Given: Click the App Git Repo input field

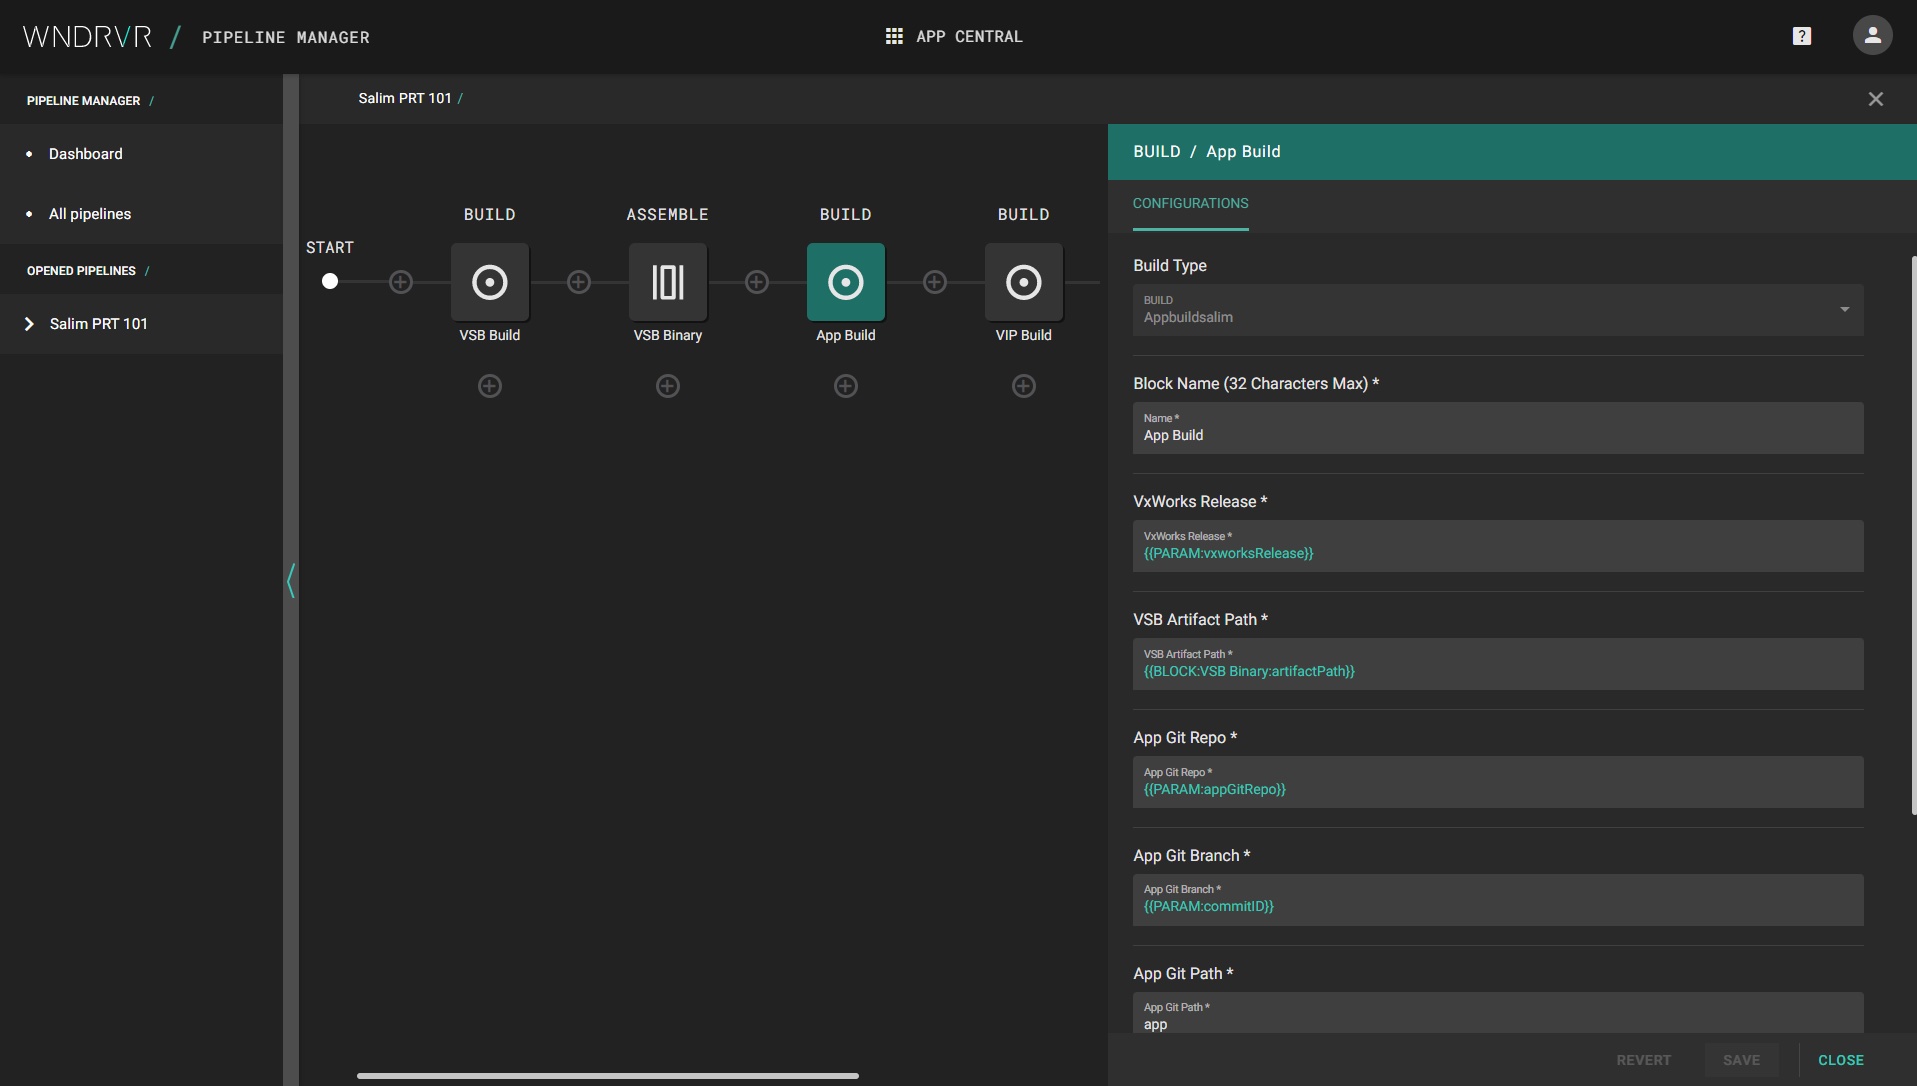Looking at the screenshot, I should click(x=1498, y=782).
